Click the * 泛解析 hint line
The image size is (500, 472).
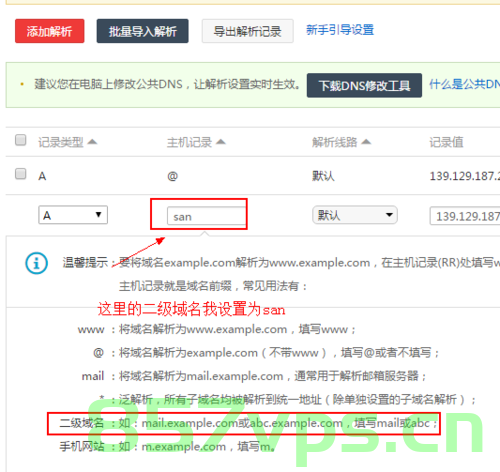287,399
